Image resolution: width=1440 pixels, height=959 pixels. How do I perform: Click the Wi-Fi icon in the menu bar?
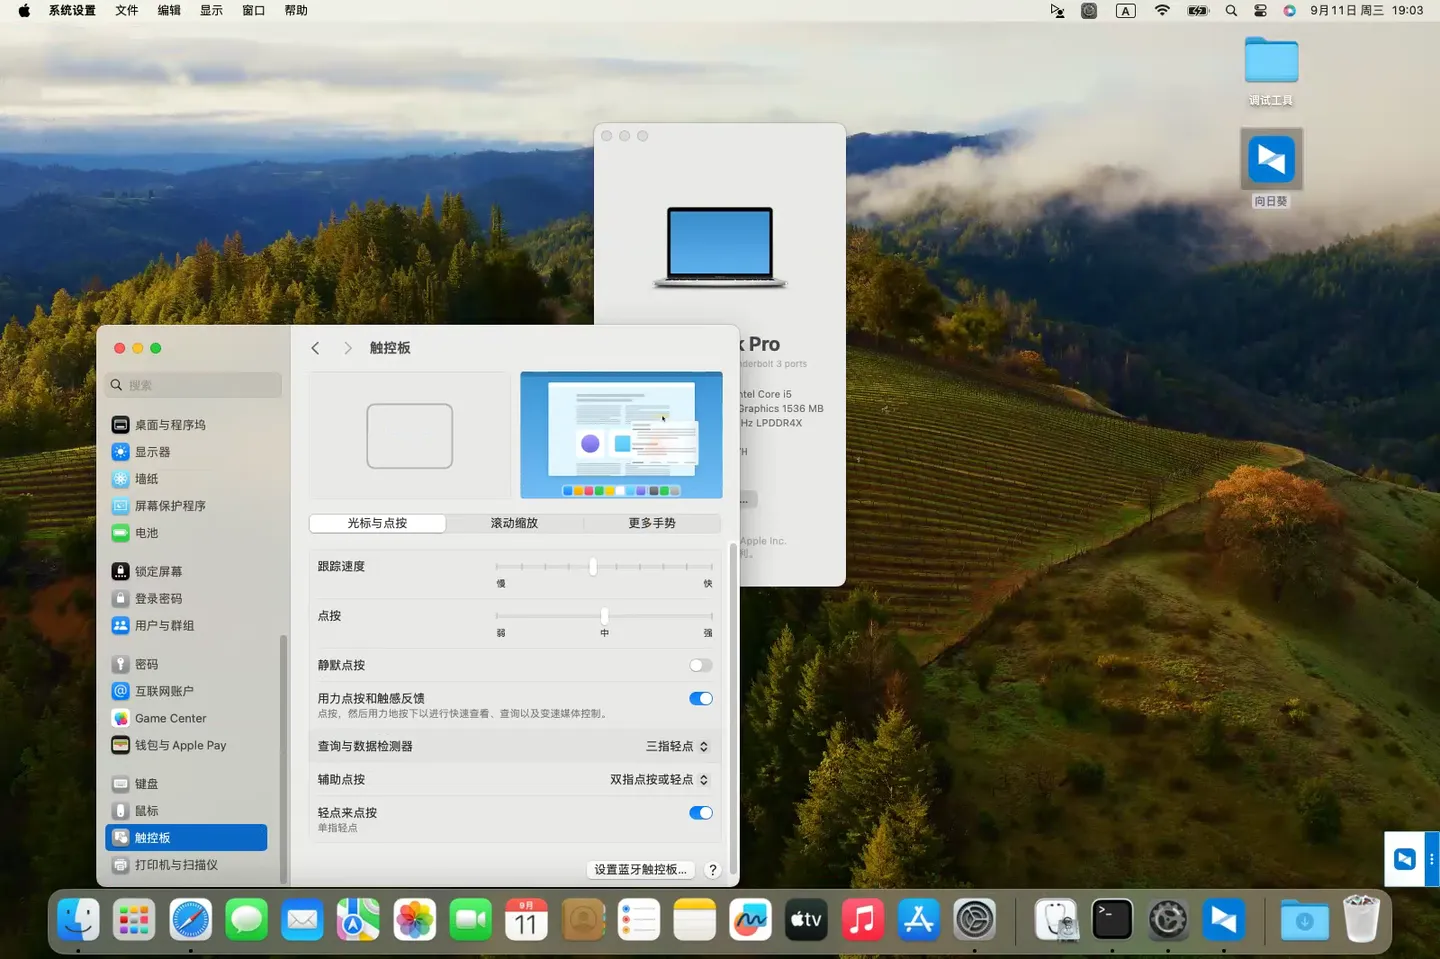(x=1161, y=11)
